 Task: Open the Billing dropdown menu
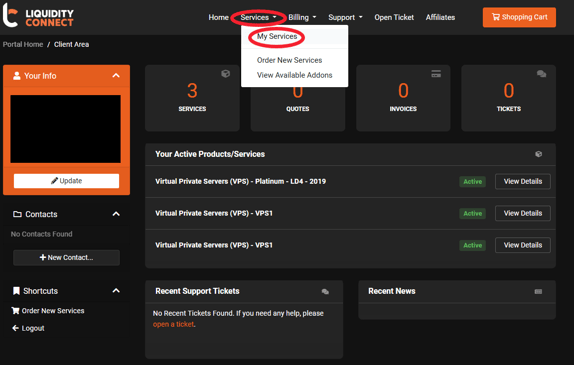302,17
